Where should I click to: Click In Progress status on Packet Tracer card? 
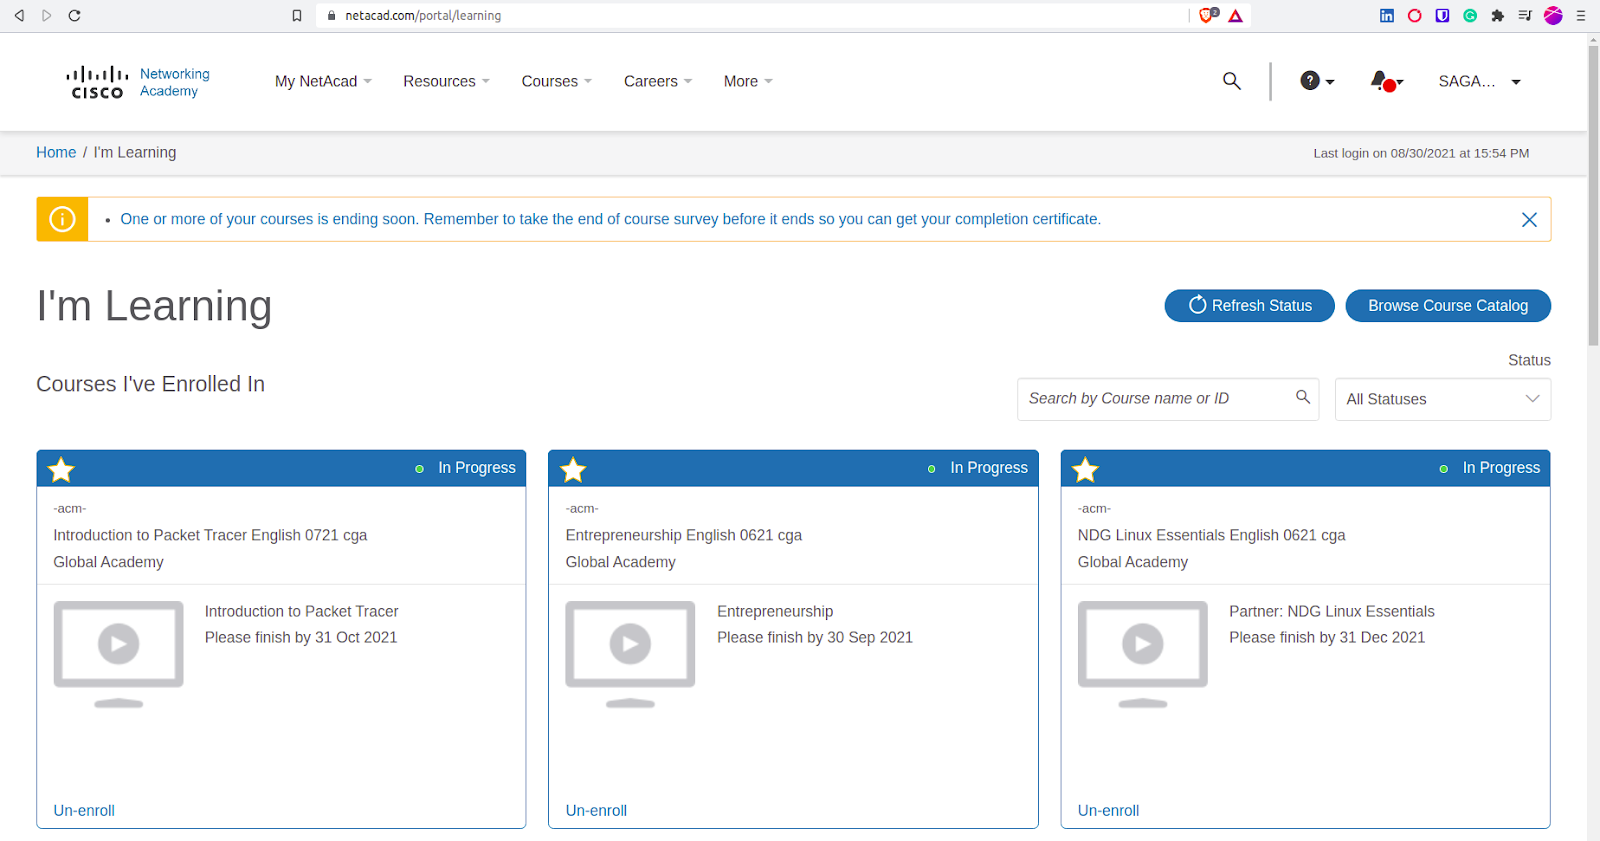point(466,468)
